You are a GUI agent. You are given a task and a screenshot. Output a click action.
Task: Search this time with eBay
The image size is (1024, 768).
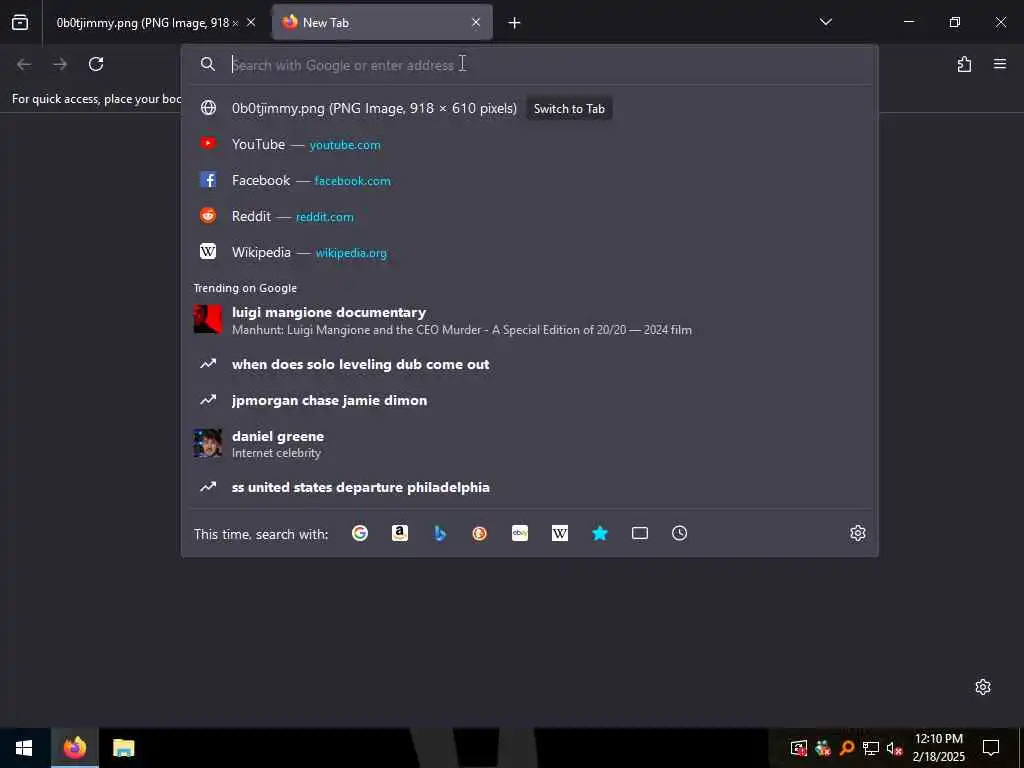pyautogui.click(x=520, y=534)
